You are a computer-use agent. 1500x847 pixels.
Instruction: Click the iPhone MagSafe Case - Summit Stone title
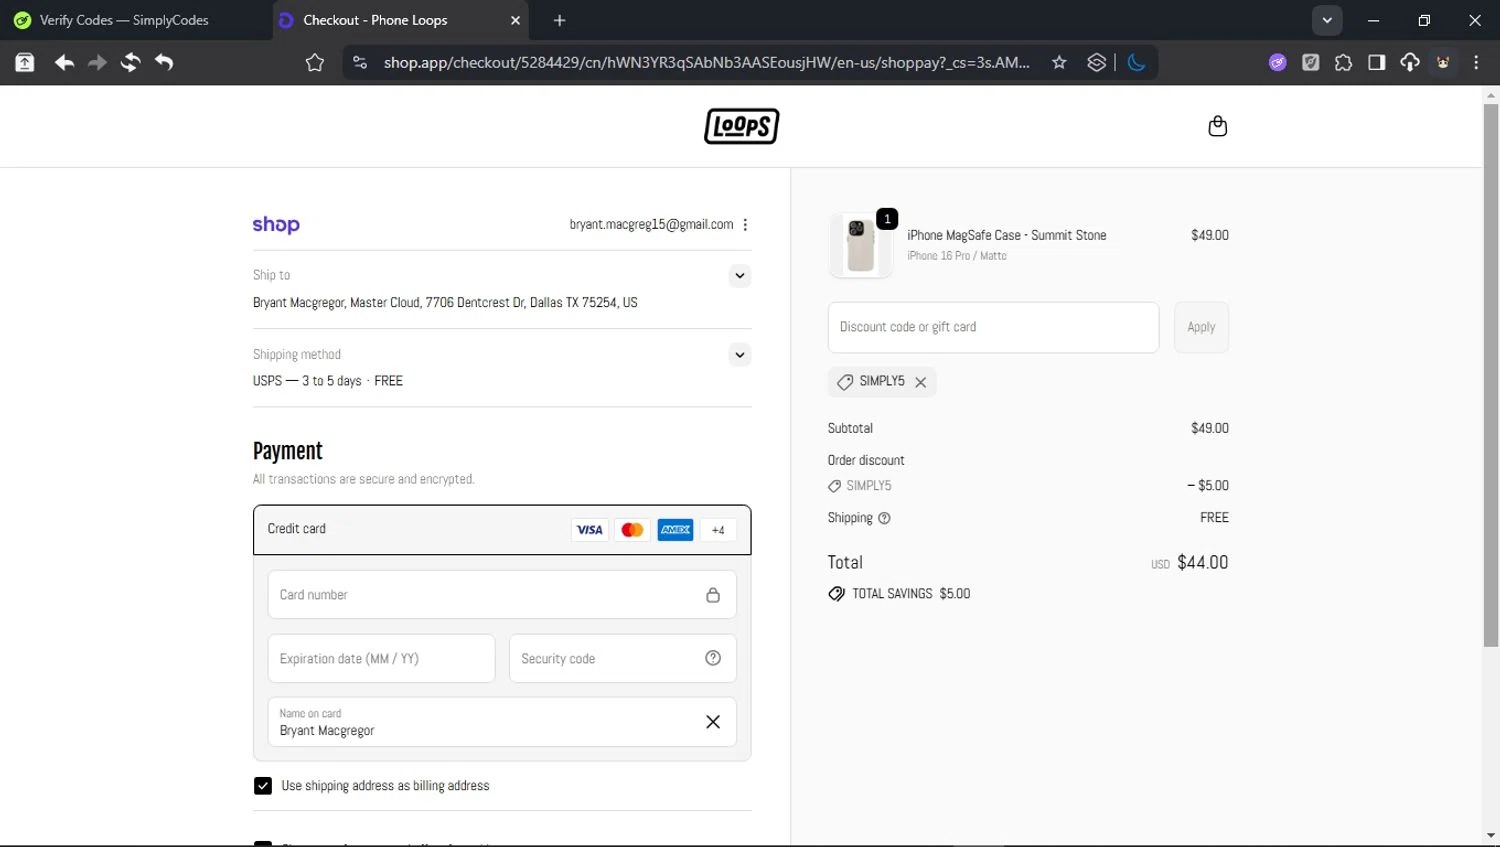(x=1006, y=235)
